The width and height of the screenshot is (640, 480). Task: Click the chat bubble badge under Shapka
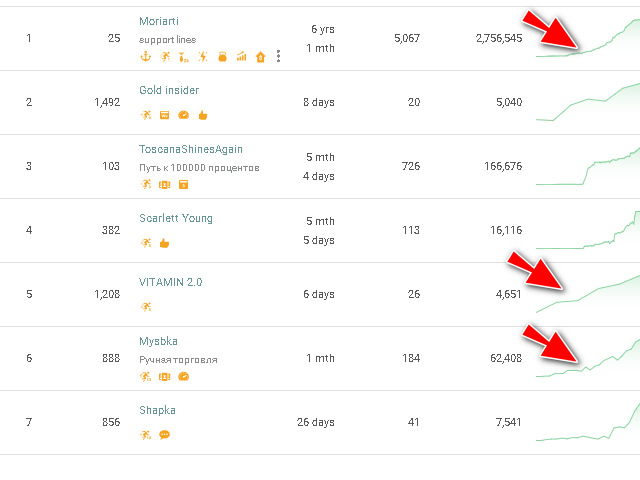tap(164, 435)
